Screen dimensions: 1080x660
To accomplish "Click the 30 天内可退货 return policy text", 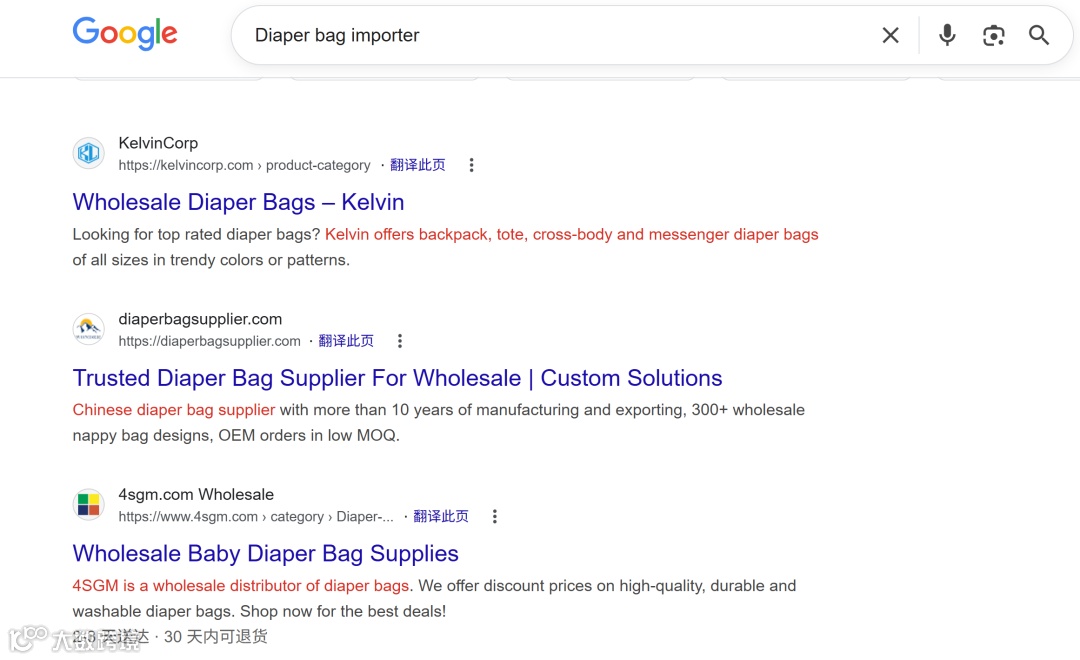I will pos(216,637).
